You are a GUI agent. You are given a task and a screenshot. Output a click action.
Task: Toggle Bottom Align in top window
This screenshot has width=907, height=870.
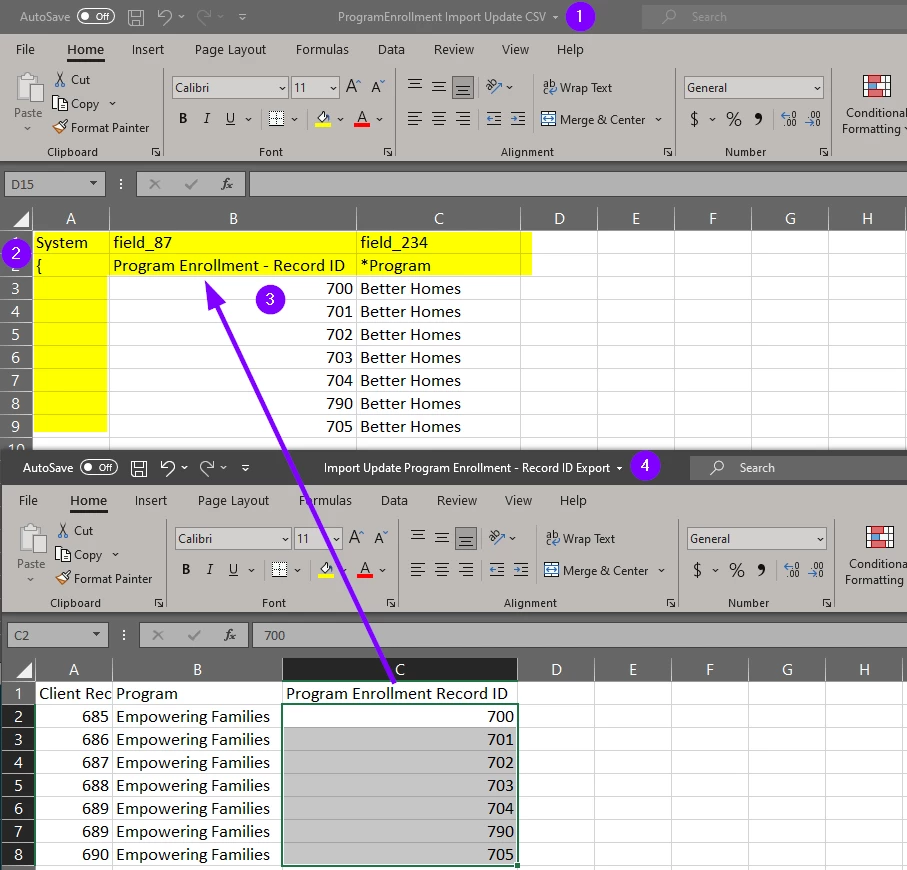(x=463, y=87)
